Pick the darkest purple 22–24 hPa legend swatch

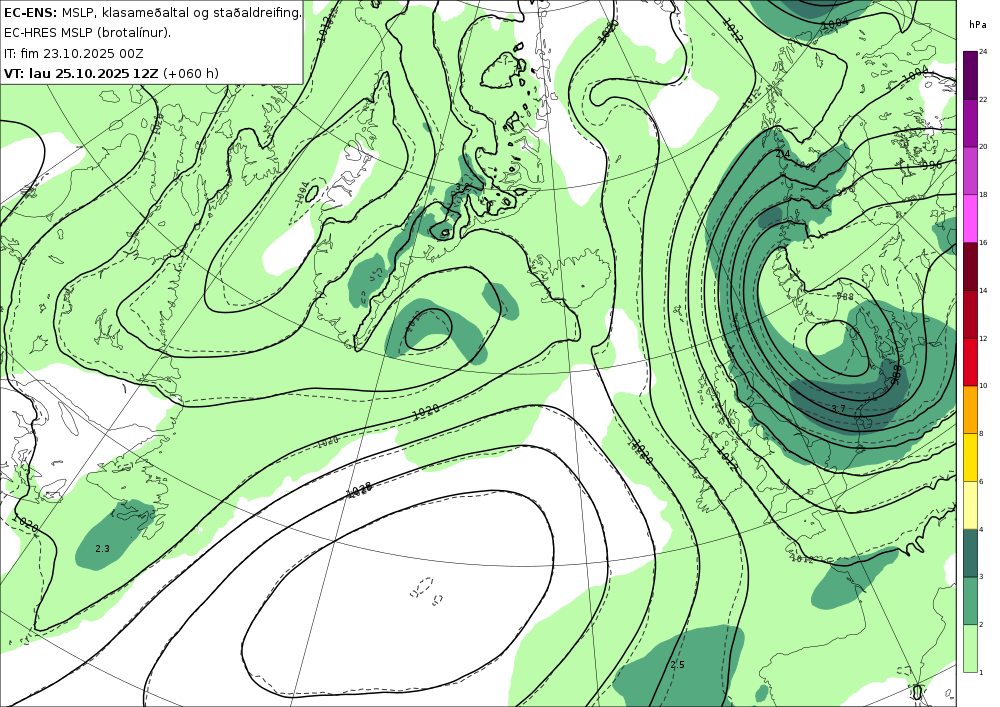click(971, 75)
